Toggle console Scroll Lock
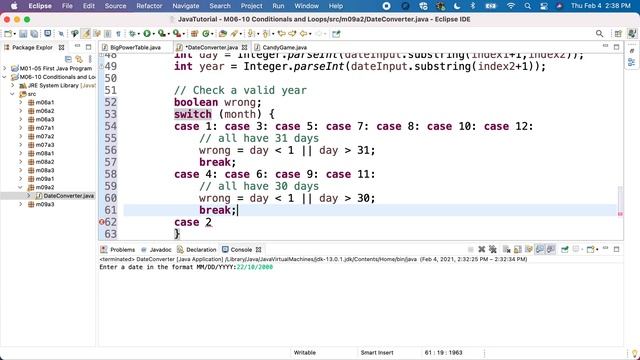The height and width of the screenshot is (360, 640). point(518,249)
